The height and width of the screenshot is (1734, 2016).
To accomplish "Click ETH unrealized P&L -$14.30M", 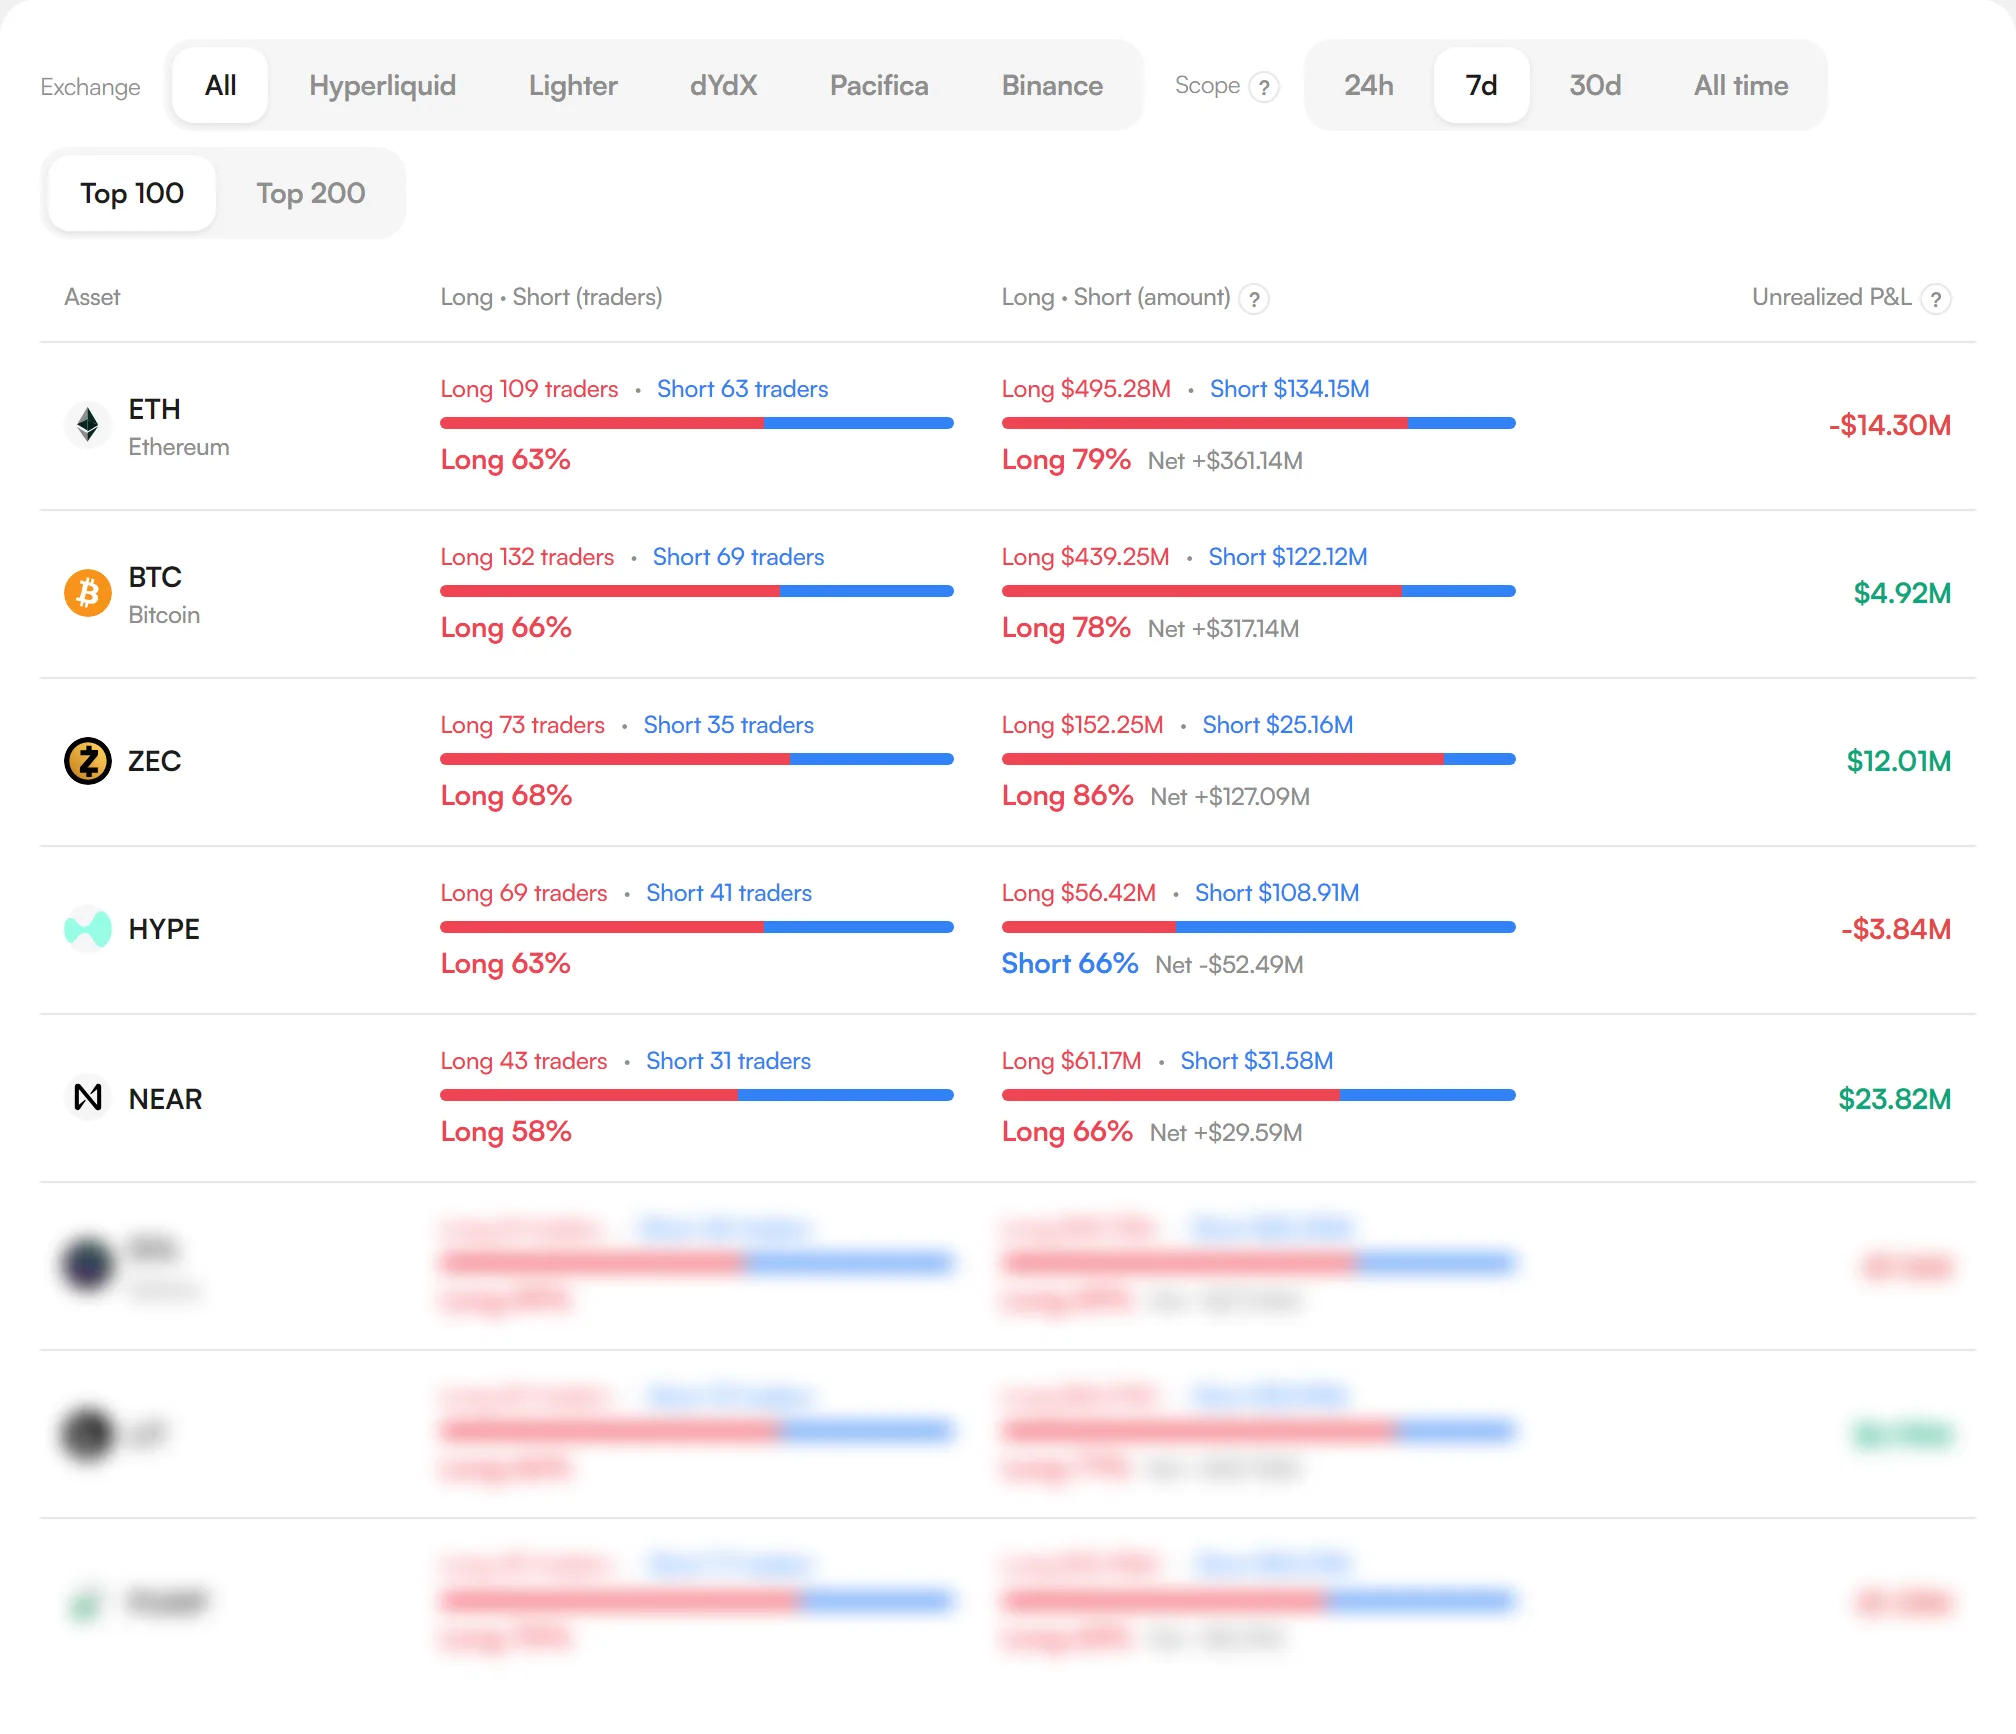I will click(1890, 425).
